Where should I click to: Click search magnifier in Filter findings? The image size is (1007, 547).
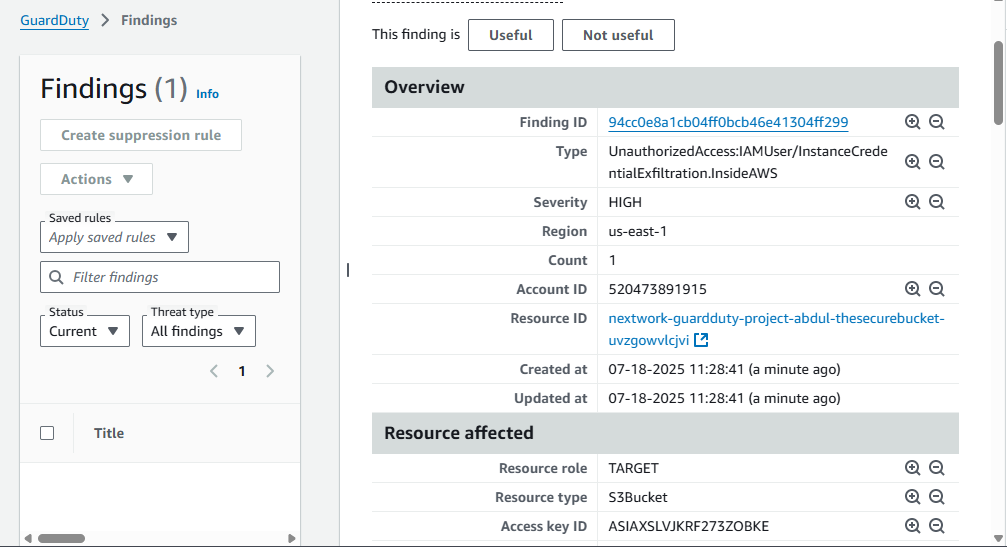click(x=56, y=277)
